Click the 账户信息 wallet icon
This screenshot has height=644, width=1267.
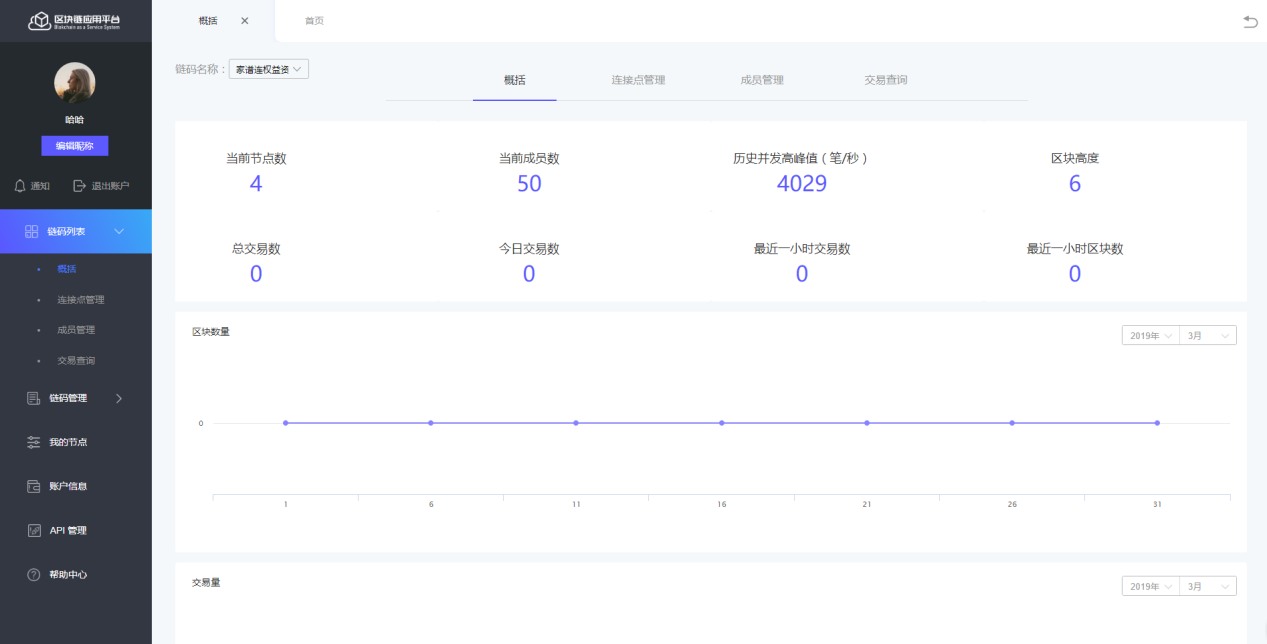pyautogui.click(x=33, y=486)
